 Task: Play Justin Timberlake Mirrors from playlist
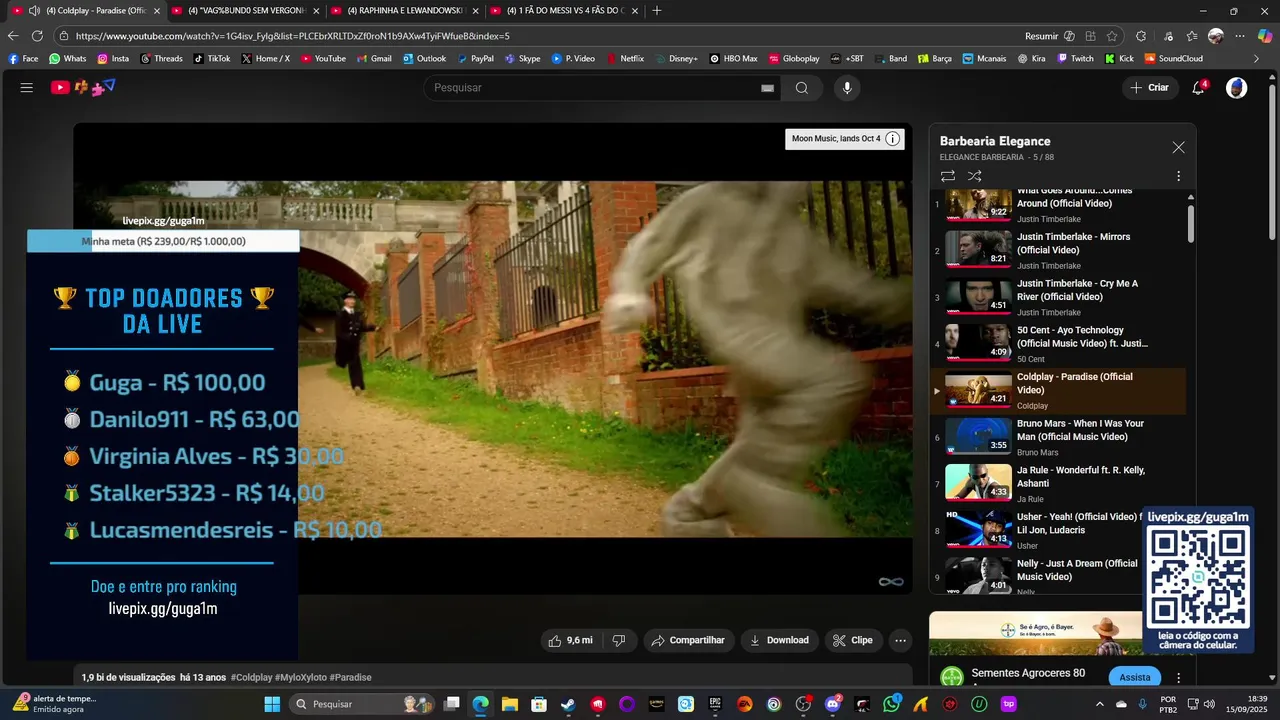[x=1058, y=250]
